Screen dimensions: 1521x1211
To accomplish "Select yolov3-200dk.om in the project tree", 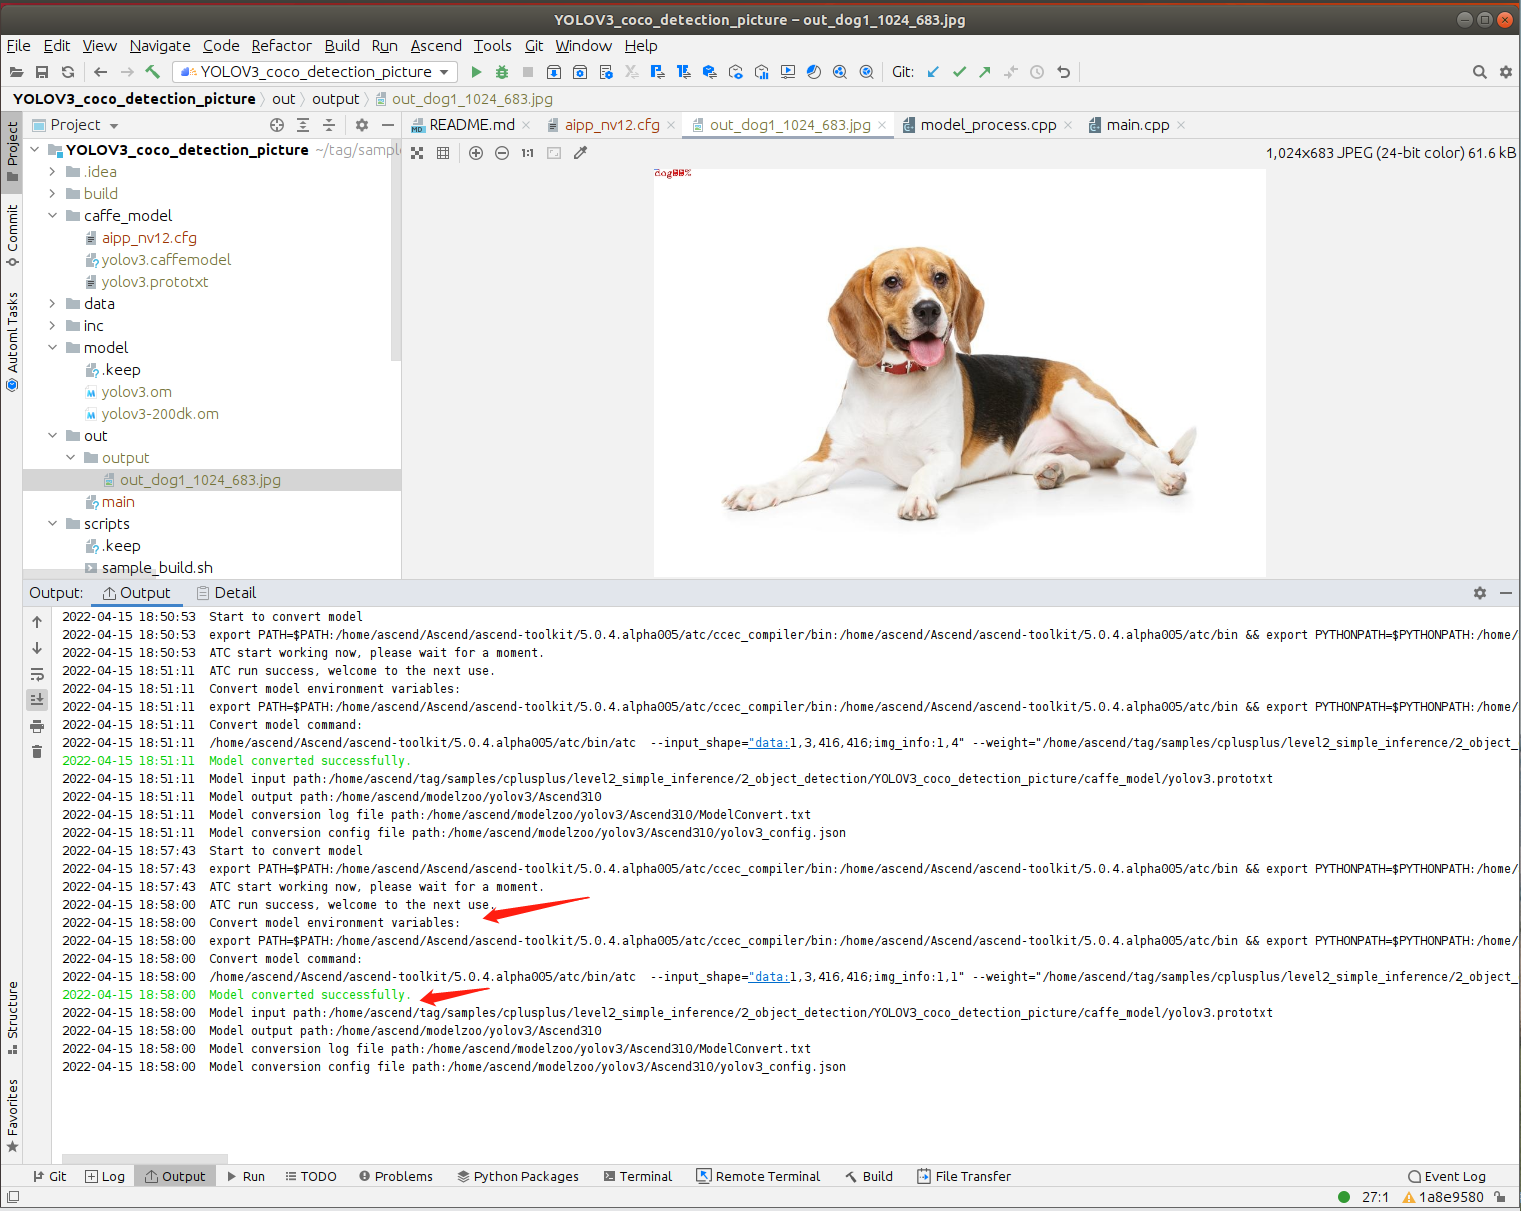I will pyautogui.click(x=160, y=414).
